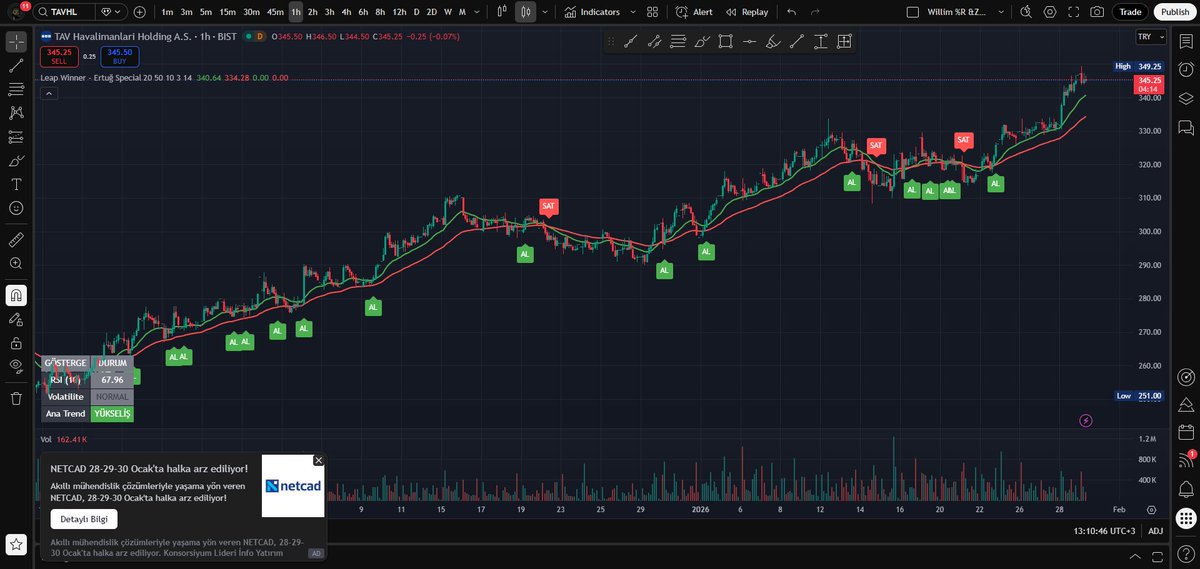Click the Detaylı Bilgi ad button

pos(84,519)
